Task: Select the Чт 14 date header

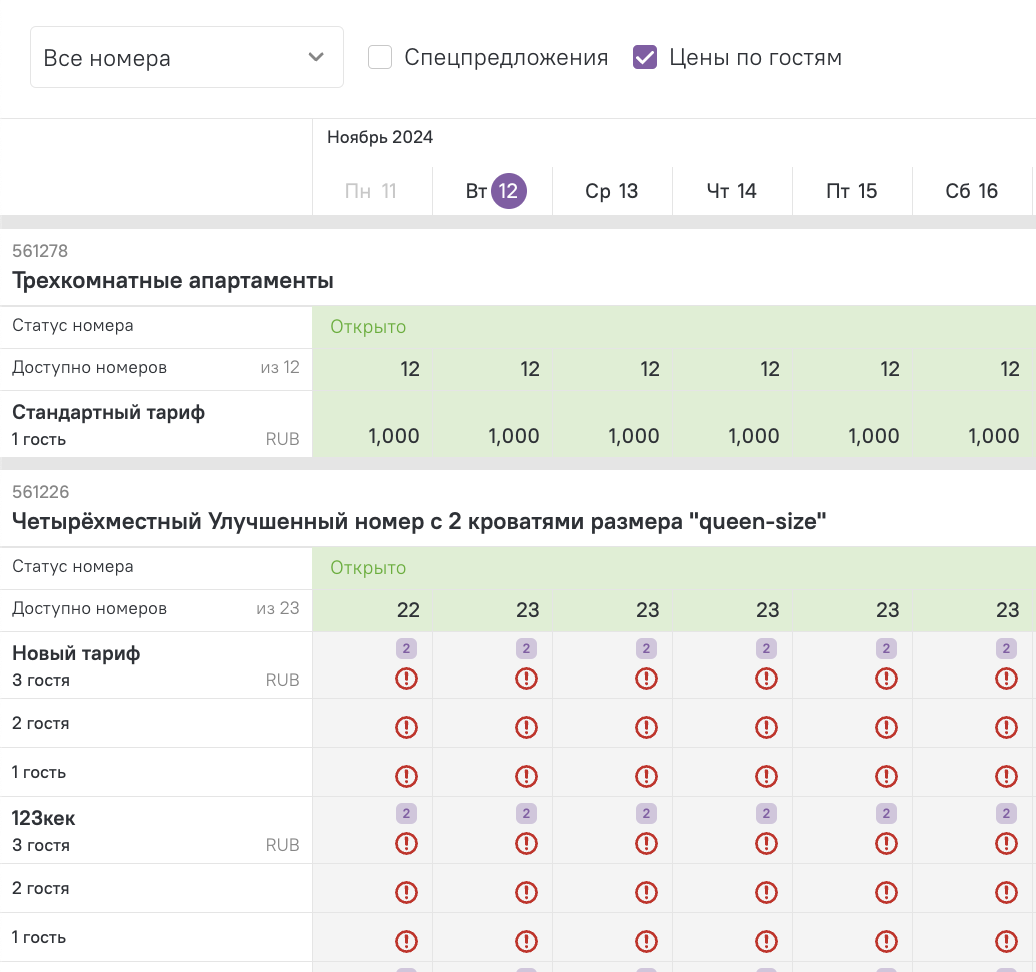Action: pos(732,191)
